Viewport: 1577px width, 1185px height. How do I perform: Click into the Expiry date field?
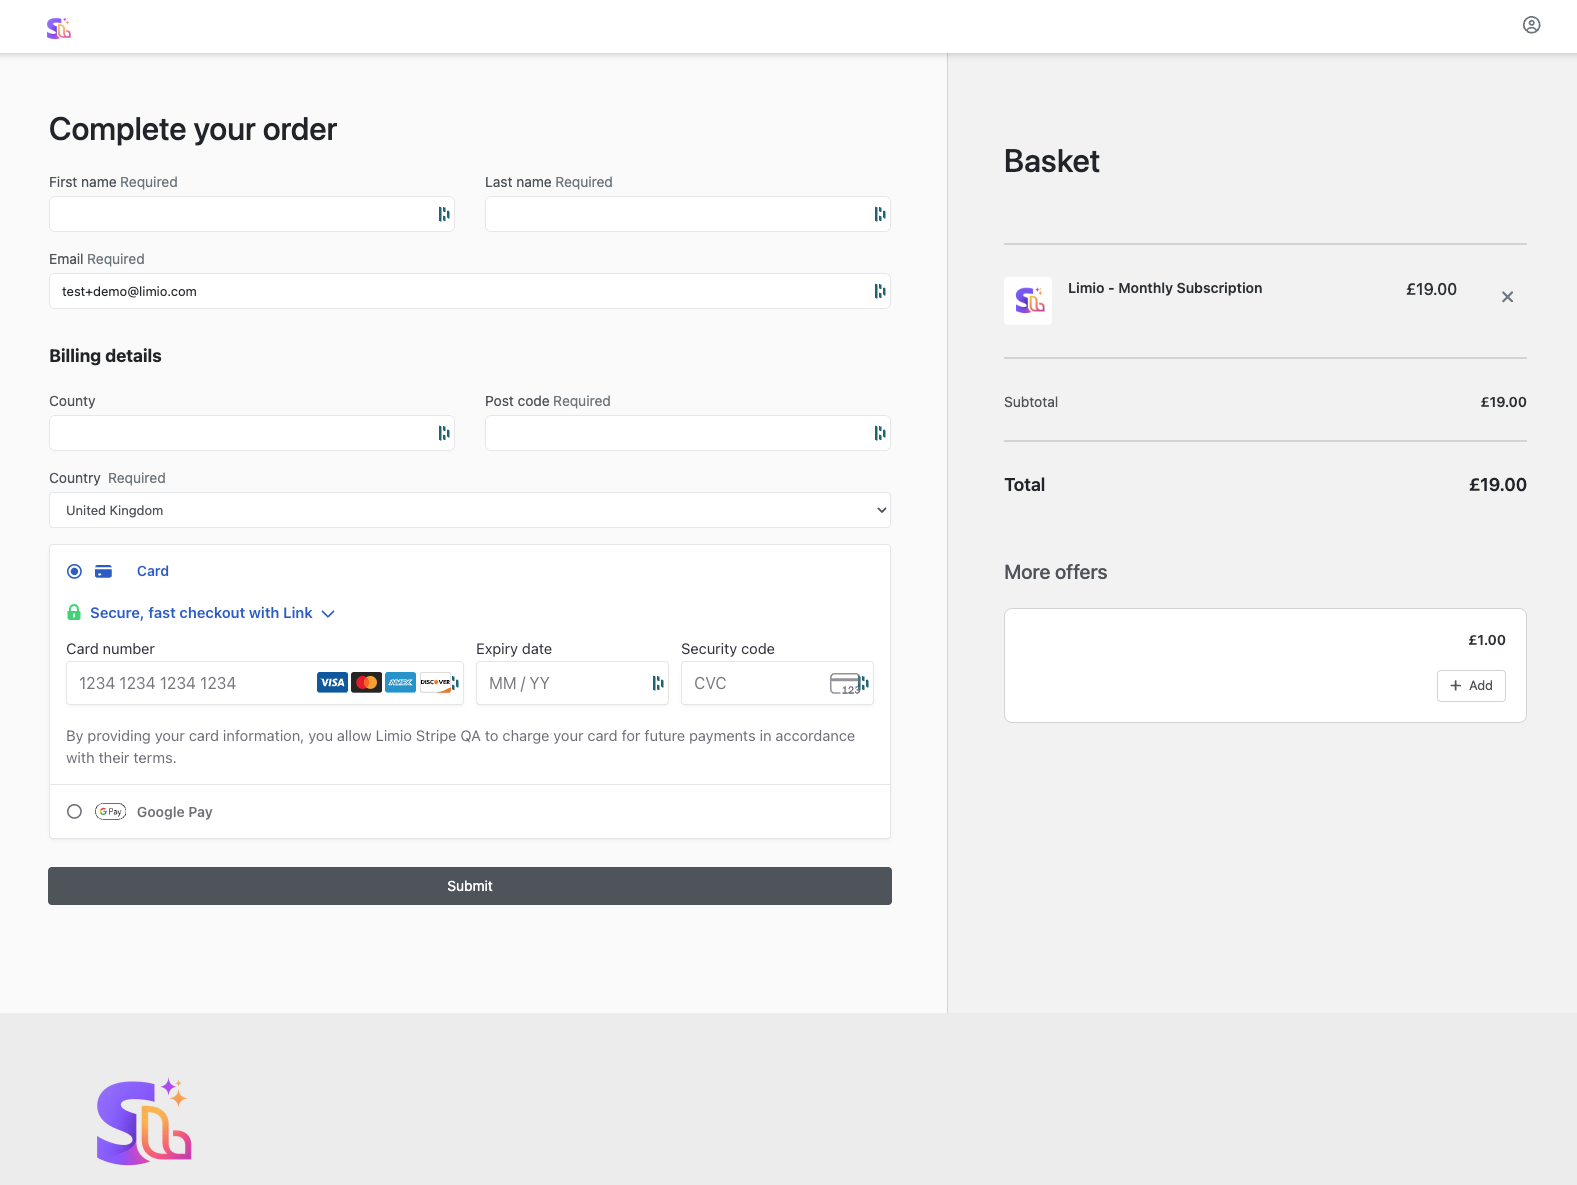[572, 683]
